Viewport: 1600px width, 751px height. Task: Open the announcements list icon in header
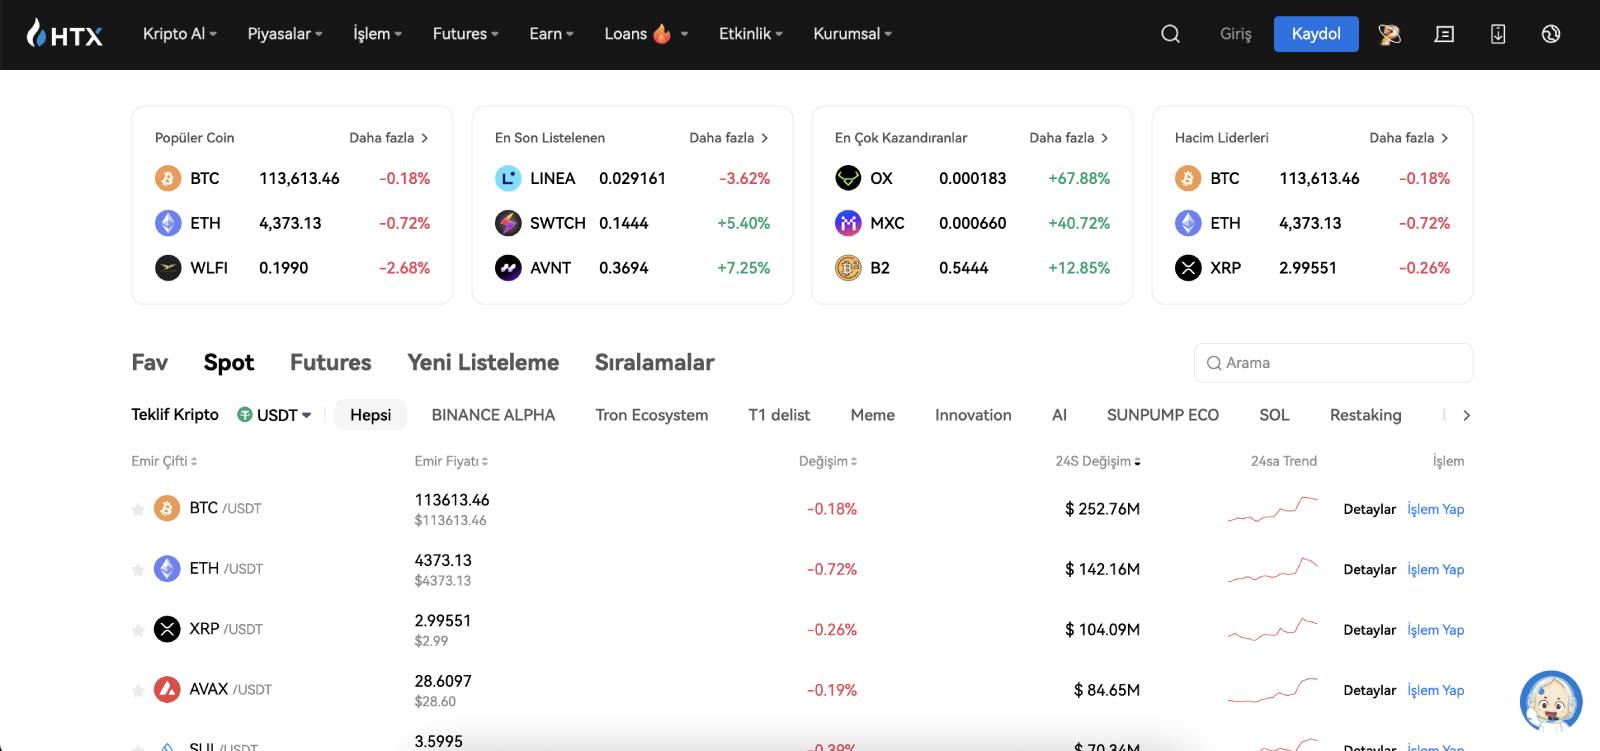tap(1444, 34)
